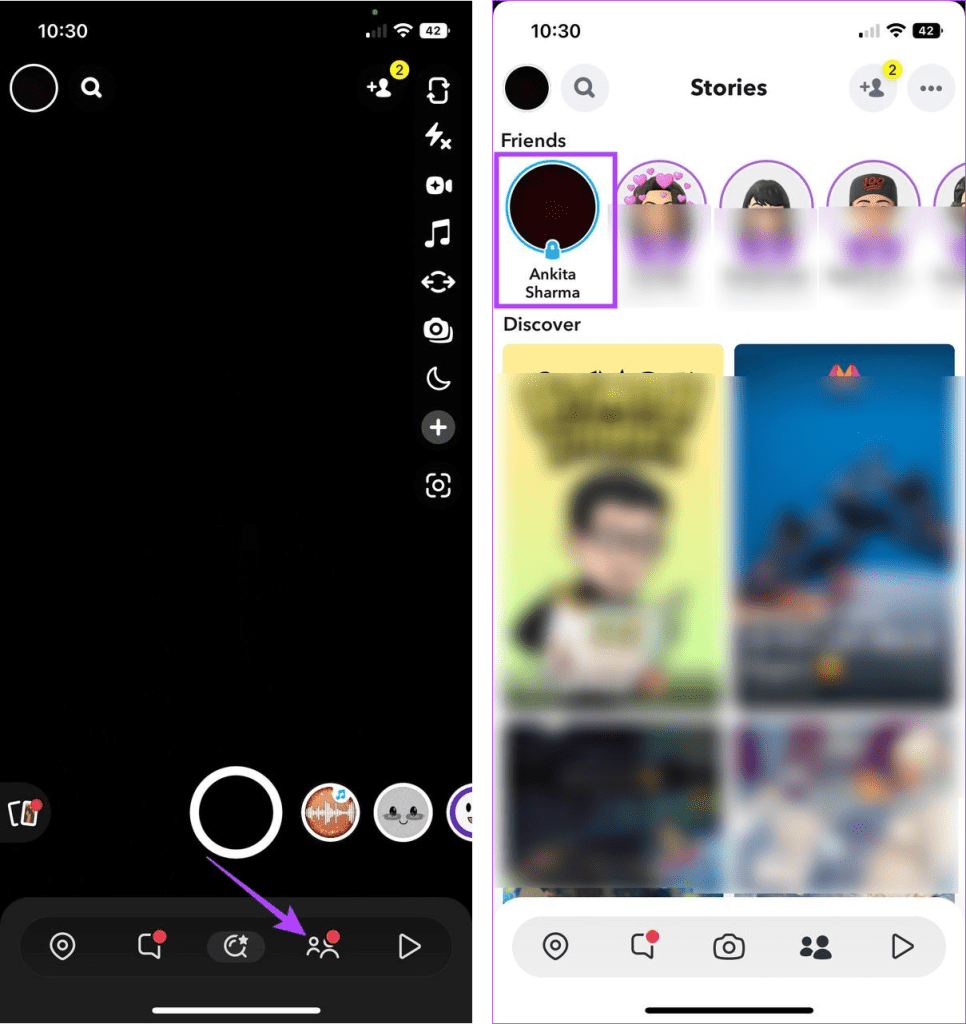Tap the plus icon to add more tools
The width and height of the screenshot is (966, 1024).
pos(438,428)
